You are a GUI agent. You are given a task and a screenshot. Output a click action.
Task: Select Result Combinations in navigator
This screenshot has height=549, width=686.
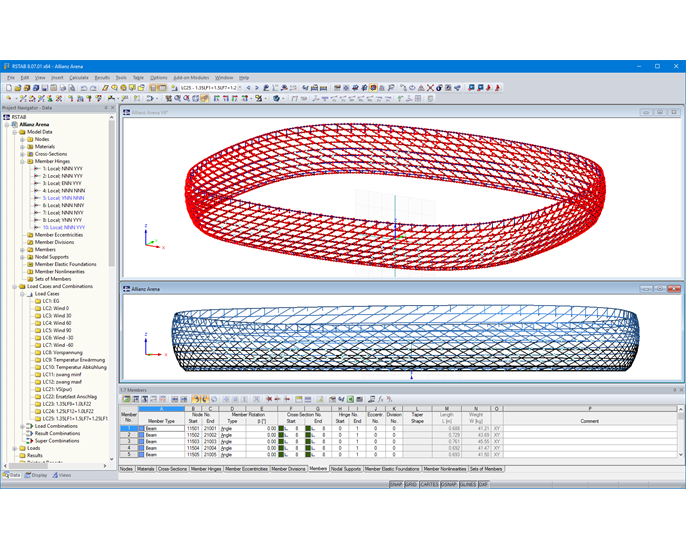click(x=57, y=434)
